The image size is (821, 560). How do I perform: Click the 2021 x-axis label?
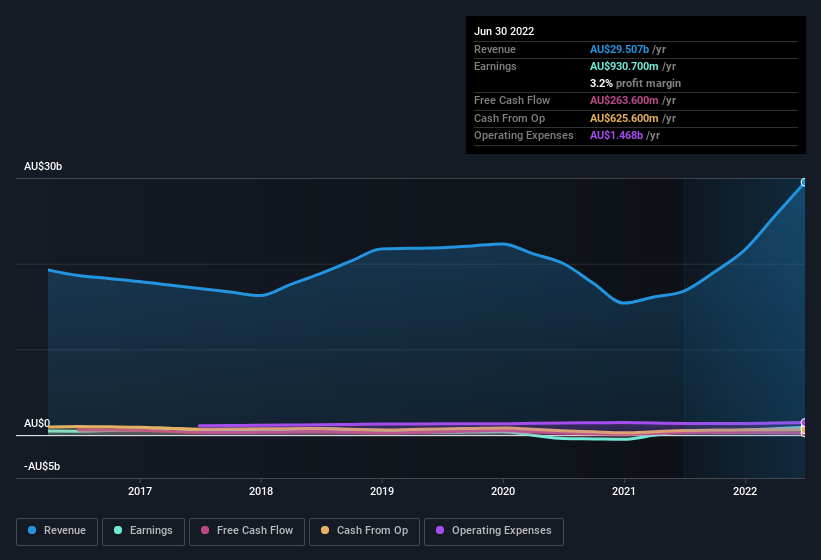624,491
